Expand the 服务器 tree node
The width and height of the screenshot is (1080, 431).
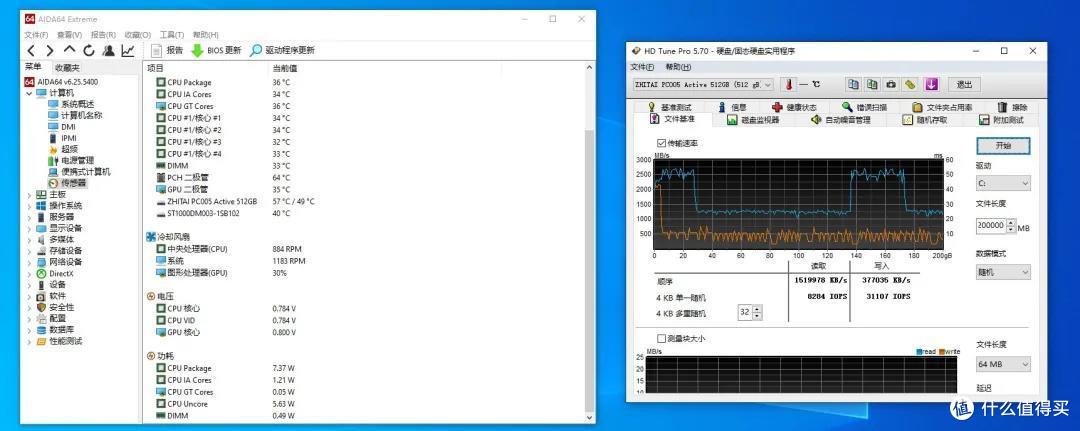[x=30, y=217]
